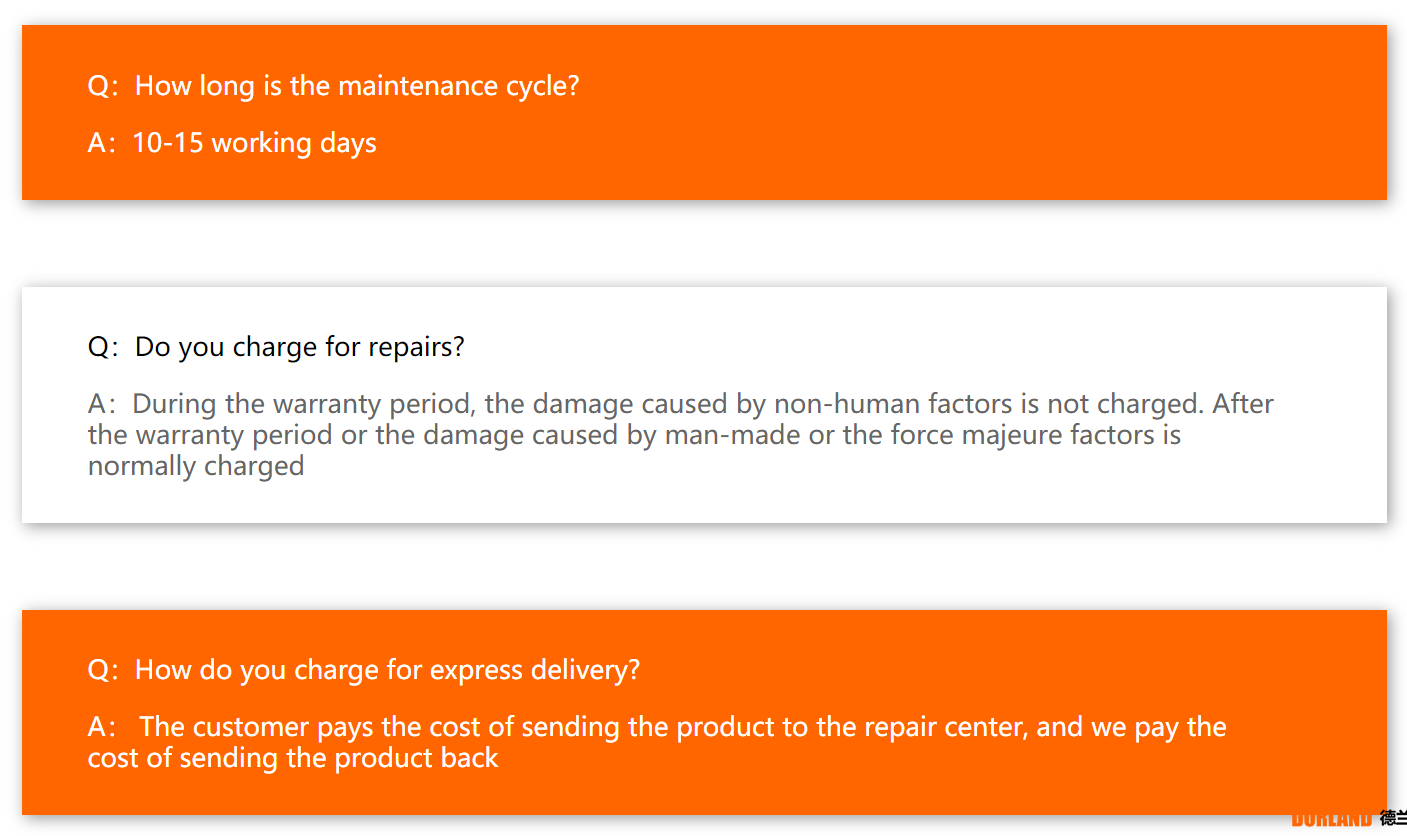Viewport: 1407px width, 836px height.
Task: Click the 'Q' label of the repairs question
Action: [x=100, y=348]
